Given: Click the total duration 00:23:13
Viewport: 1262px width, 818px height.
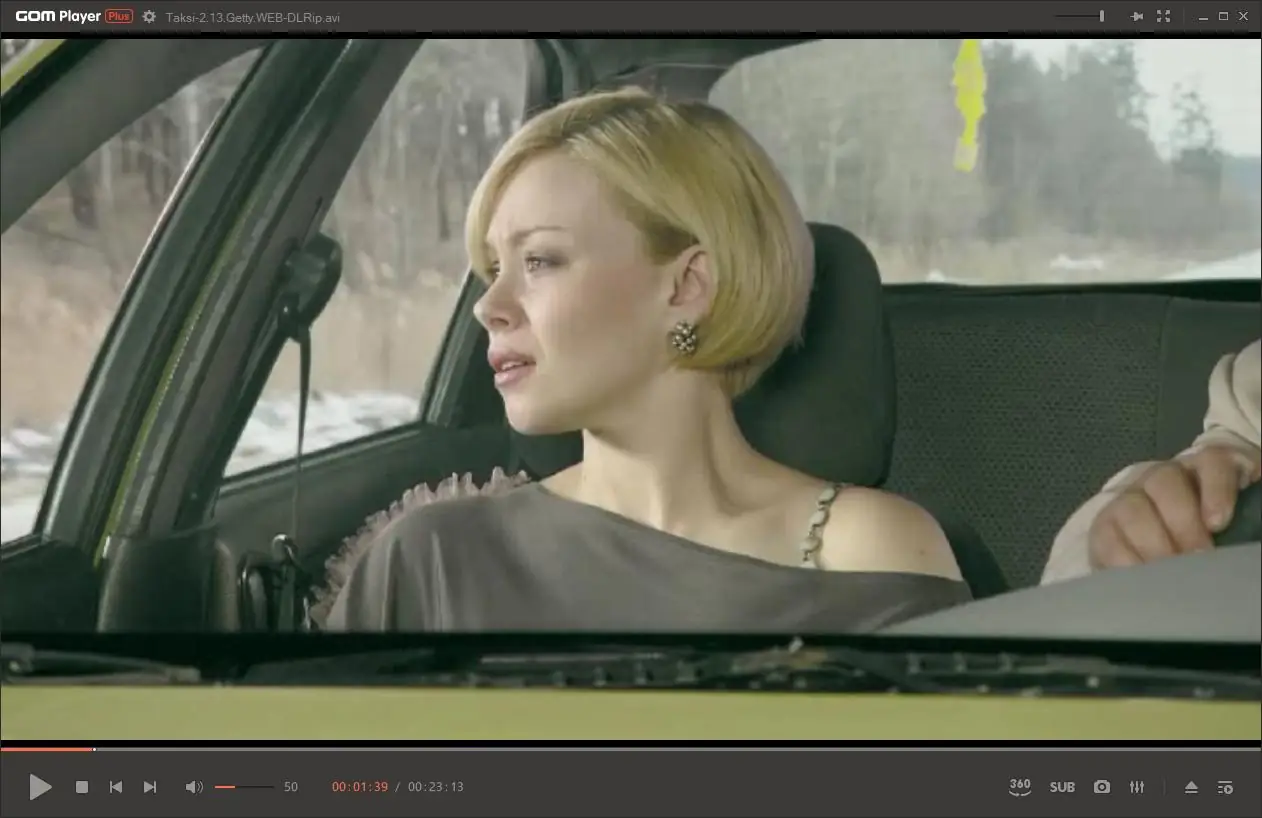Looking at the screenshot, I should click(436, 787).
